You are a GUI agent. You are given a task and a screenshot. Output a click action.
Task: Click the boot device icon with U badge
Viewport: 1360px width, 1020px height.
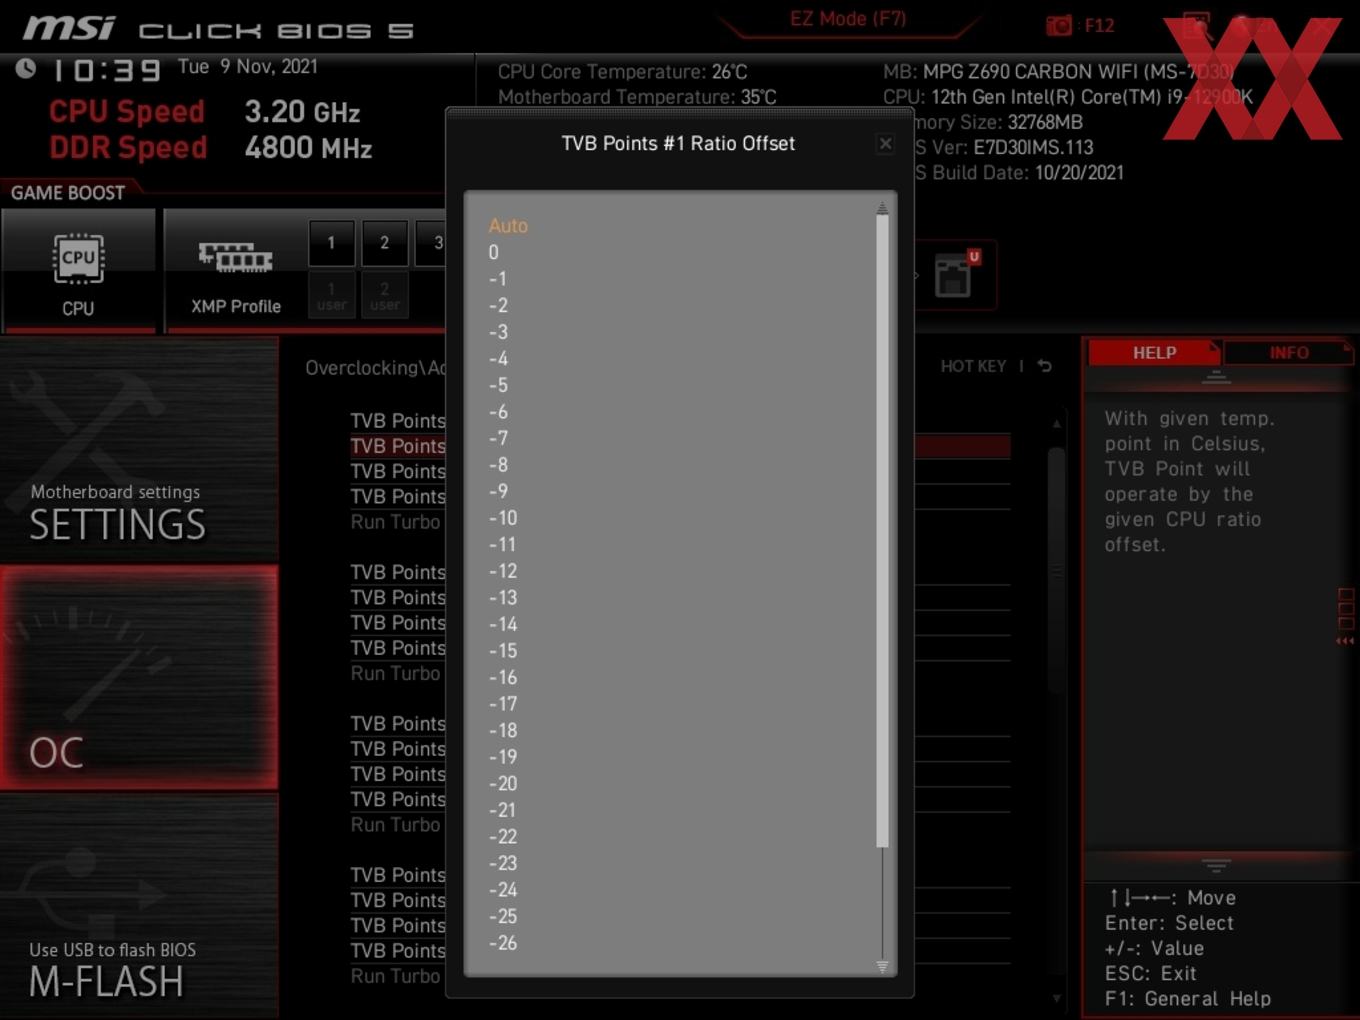tap(955, 275)
